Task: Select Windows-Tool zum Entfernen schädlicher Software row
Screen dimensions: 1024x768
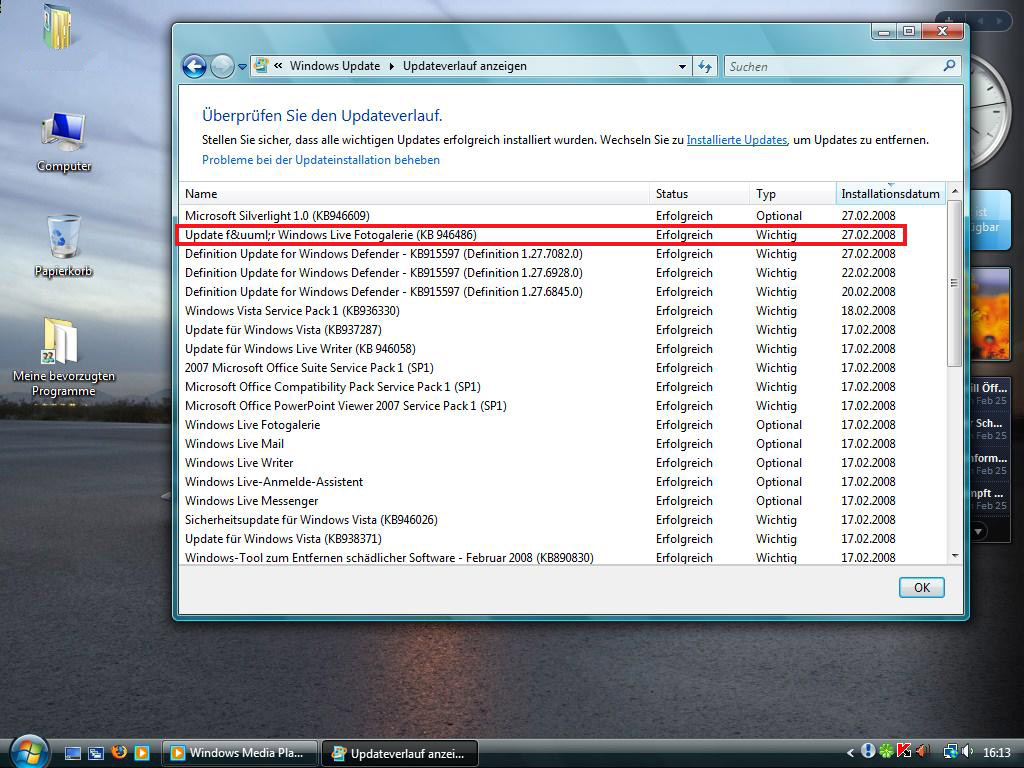Action: 562,557
